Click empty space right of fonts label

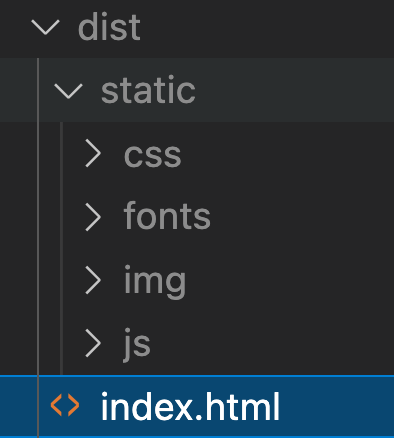point(300,217)
